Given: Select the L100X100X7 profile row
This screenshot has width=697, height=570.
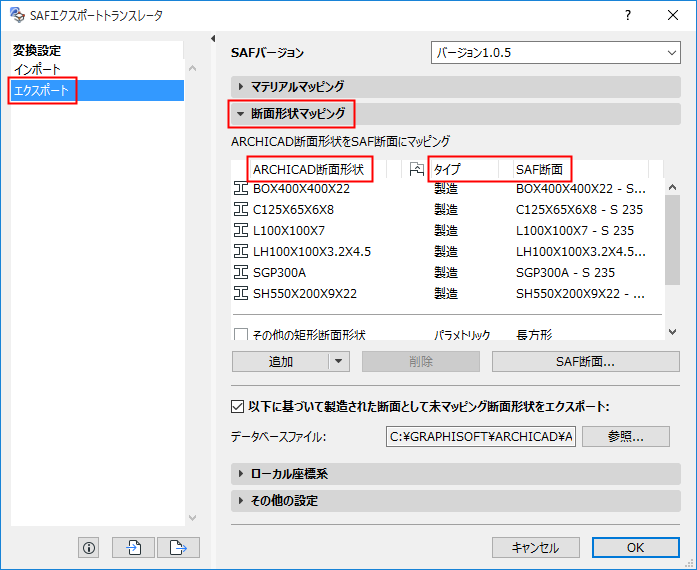Looking at the screenshot, I should tap(448, 230).
